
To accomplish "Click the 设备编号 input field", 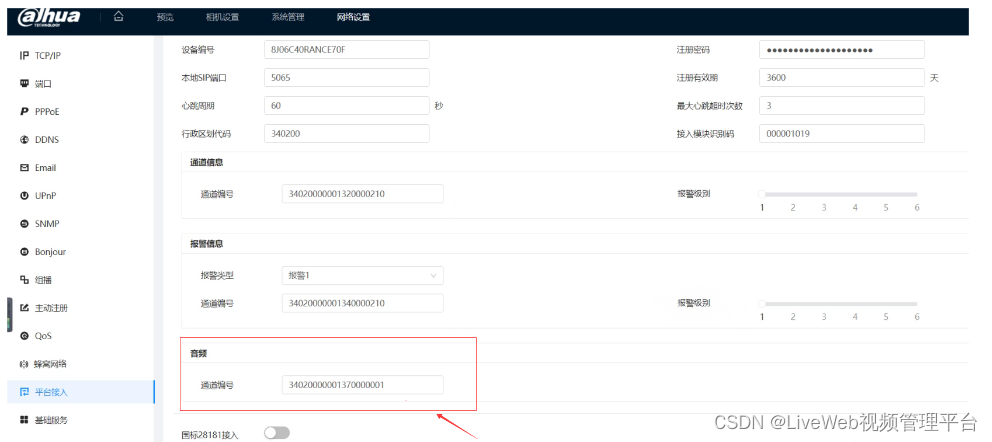I will (x=347, y=49).
